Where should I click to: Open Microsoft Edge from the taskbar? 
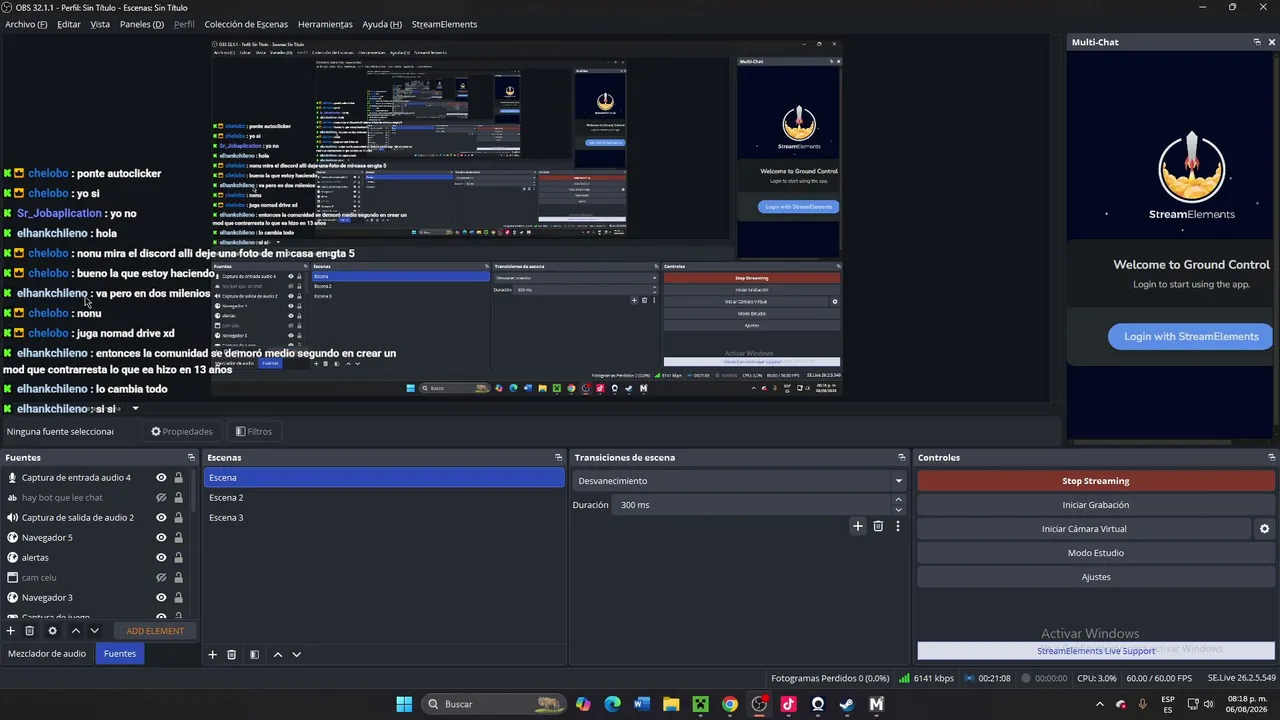(x=613, y=704)
